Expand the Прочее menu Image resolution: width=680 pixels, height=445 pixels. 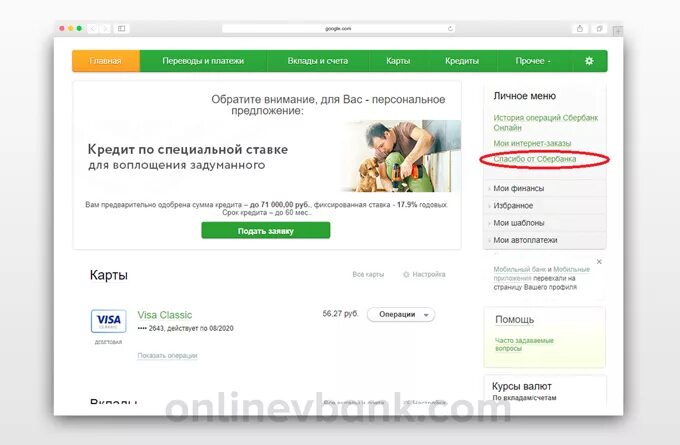click(533, 61)
